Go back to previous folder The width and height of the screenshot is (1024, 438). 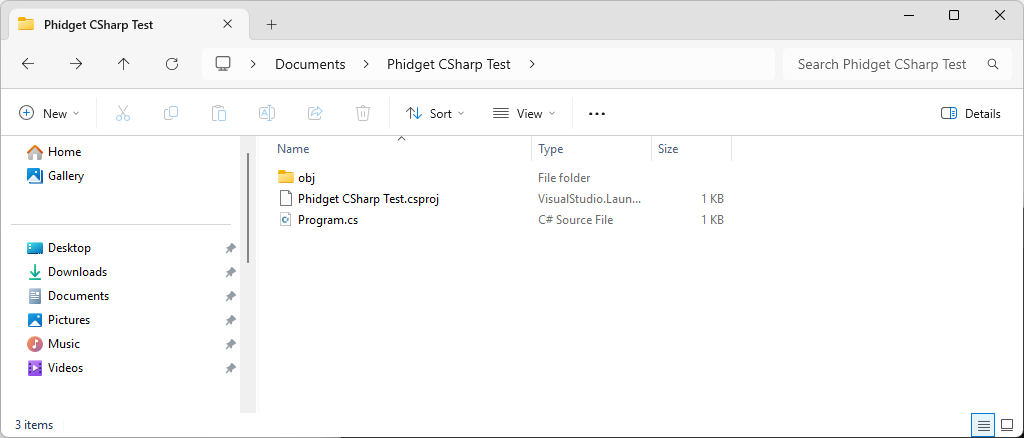coord(28,64)
